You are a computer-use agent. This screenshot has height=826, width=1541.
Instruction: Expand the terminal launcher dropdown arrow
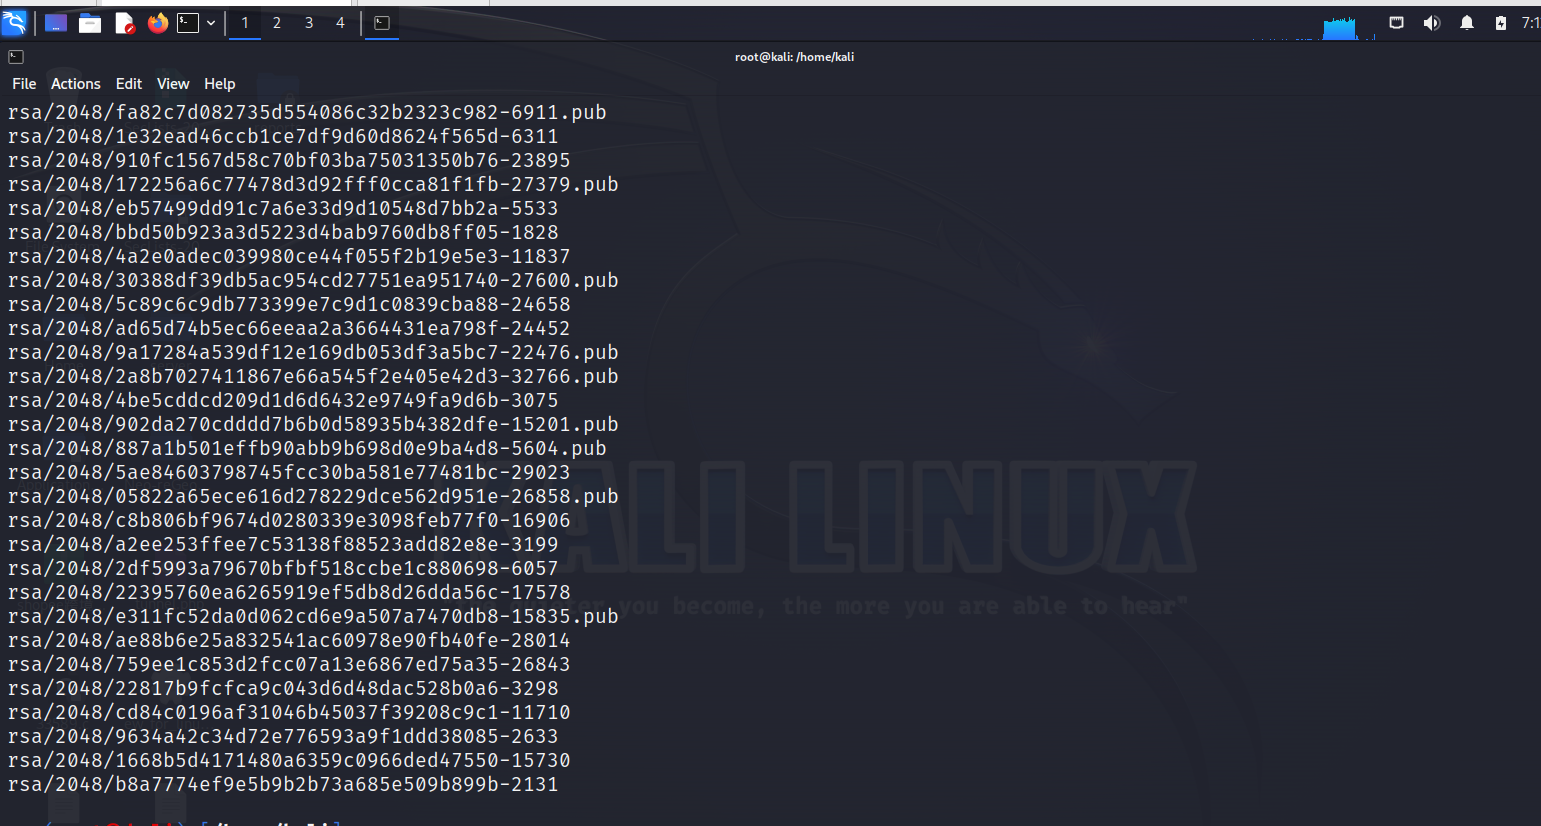tap(211, 23)
